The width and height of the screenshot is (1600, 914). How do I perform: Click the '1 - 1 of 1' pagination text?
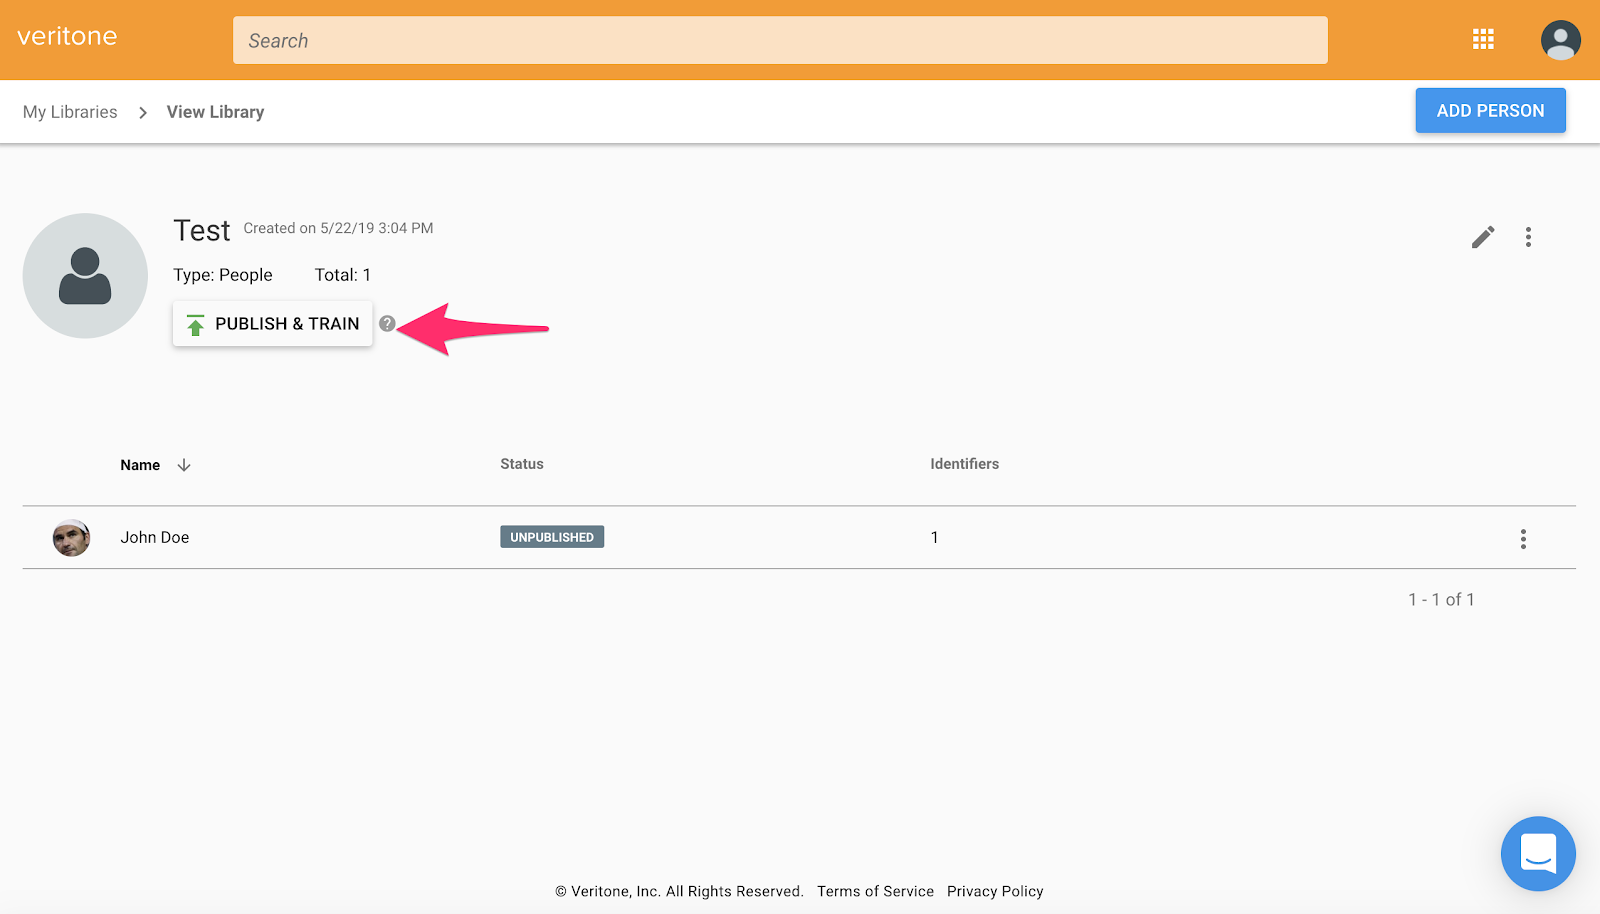pos(1441,599)
